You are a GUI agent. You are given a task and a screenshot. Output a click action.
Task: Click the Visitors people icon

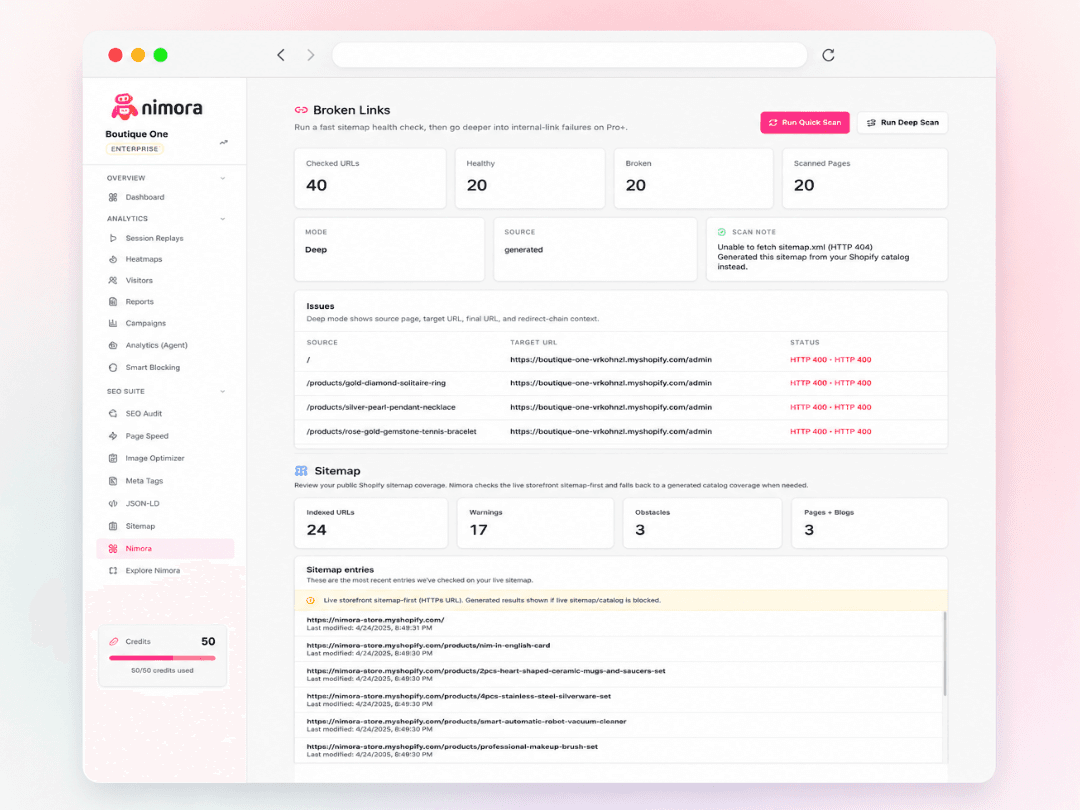tap(113, 280)
